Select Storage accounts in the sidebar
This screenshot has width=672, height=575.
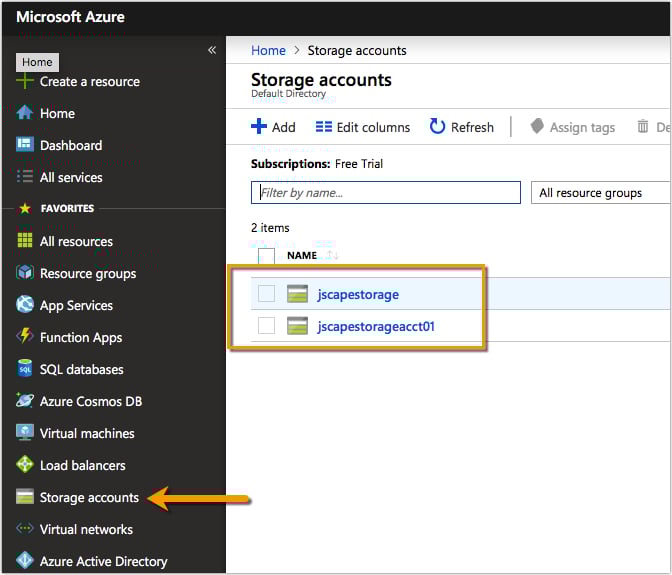pos(89,497)
